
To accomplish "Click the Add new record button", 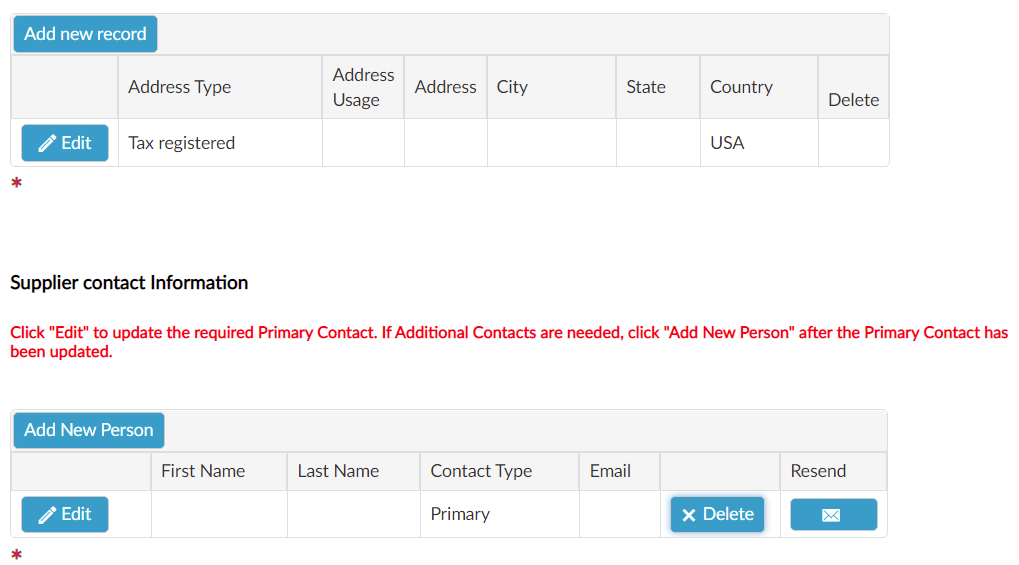I will [x=85, y=34].
